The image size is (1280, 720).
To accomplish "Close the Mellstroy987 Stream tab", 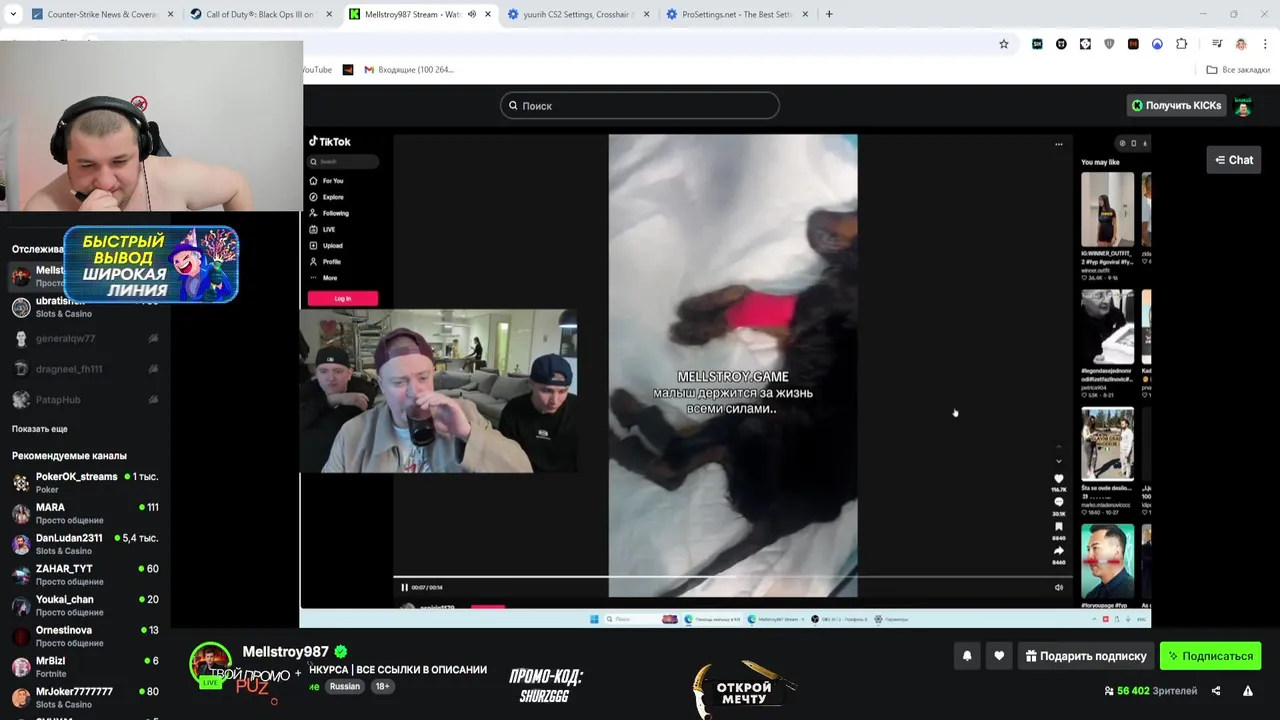I will (487, 14).
